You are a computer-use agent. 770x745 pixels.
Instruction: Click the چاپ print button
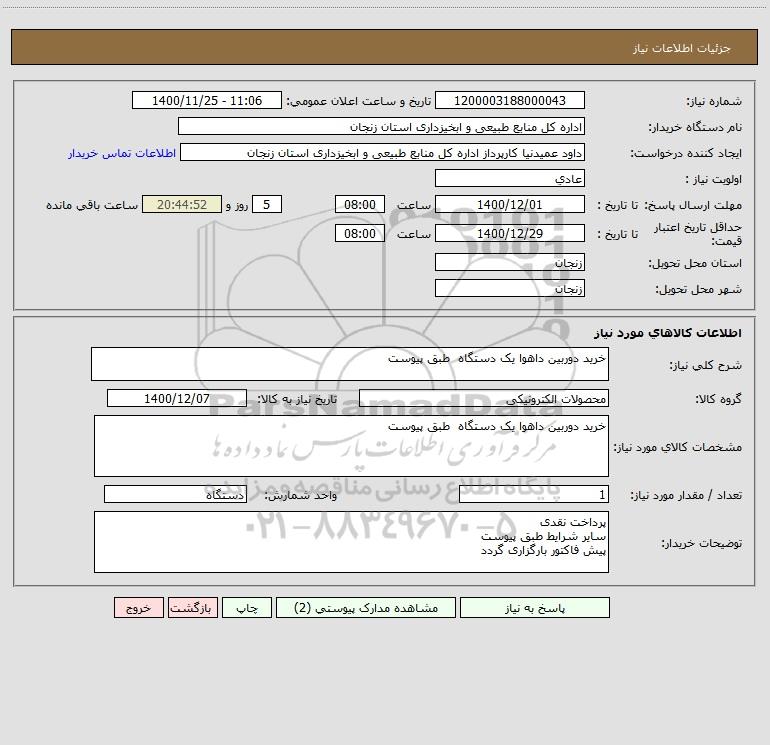[247, 607]
